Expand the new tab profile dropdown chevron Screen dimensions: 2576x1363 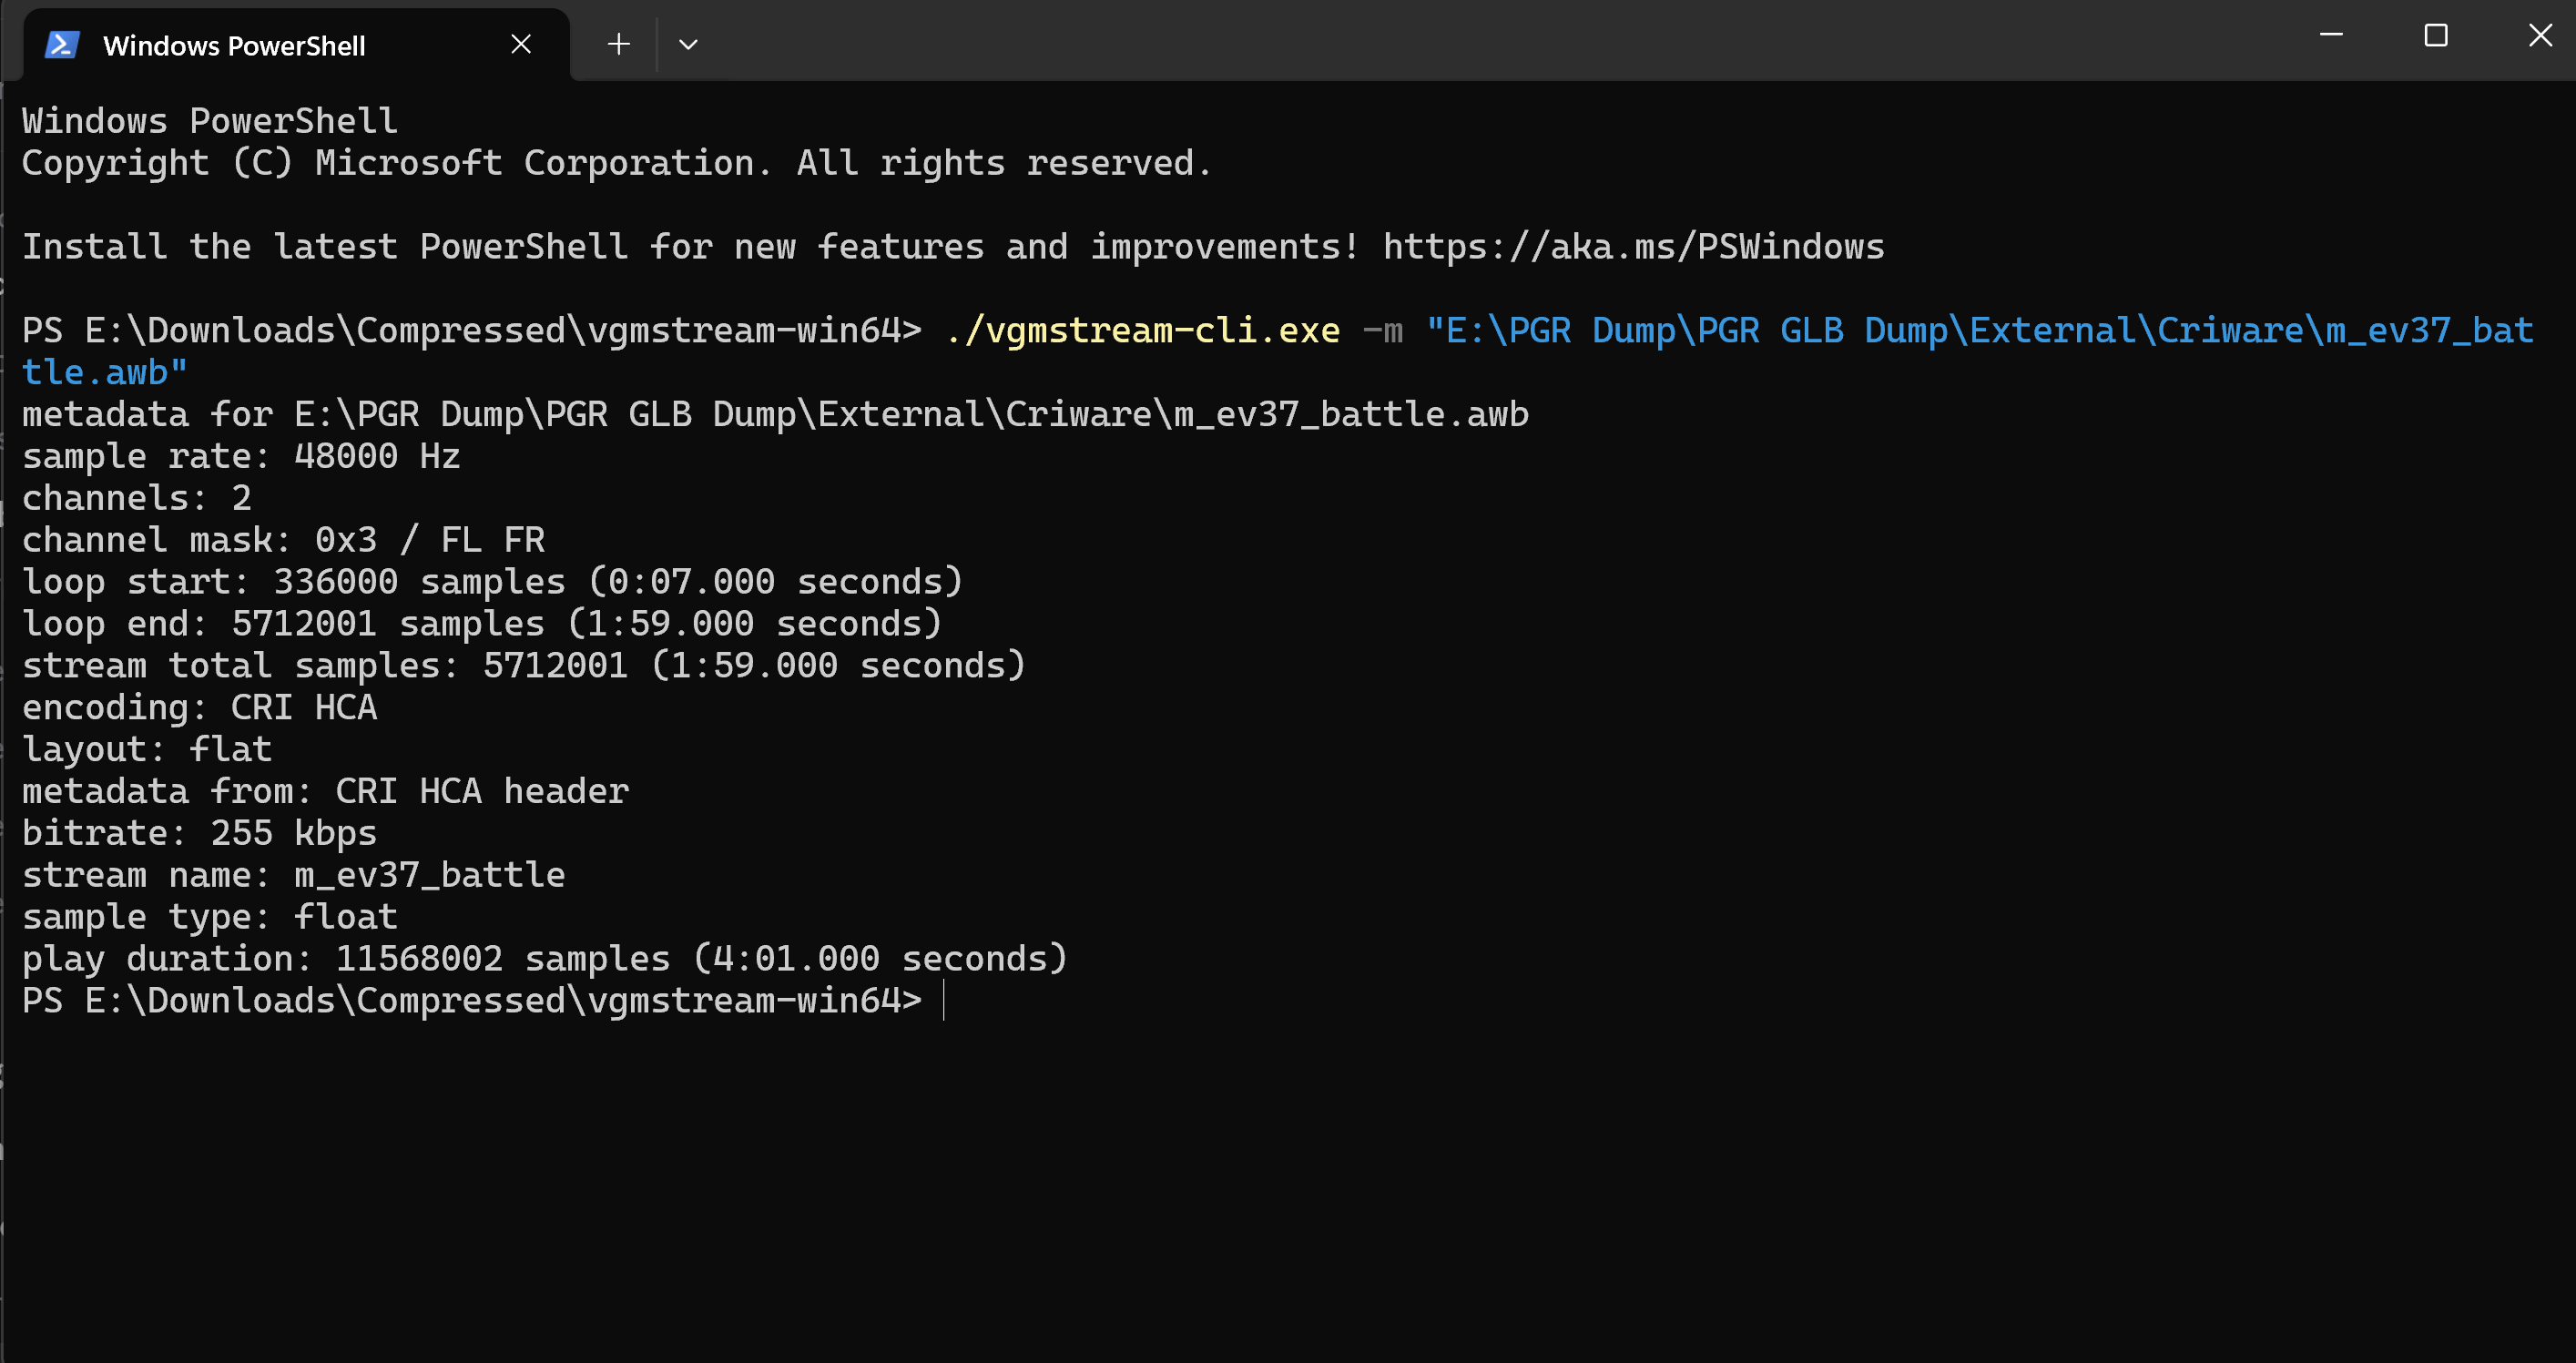tap(688, 44)
